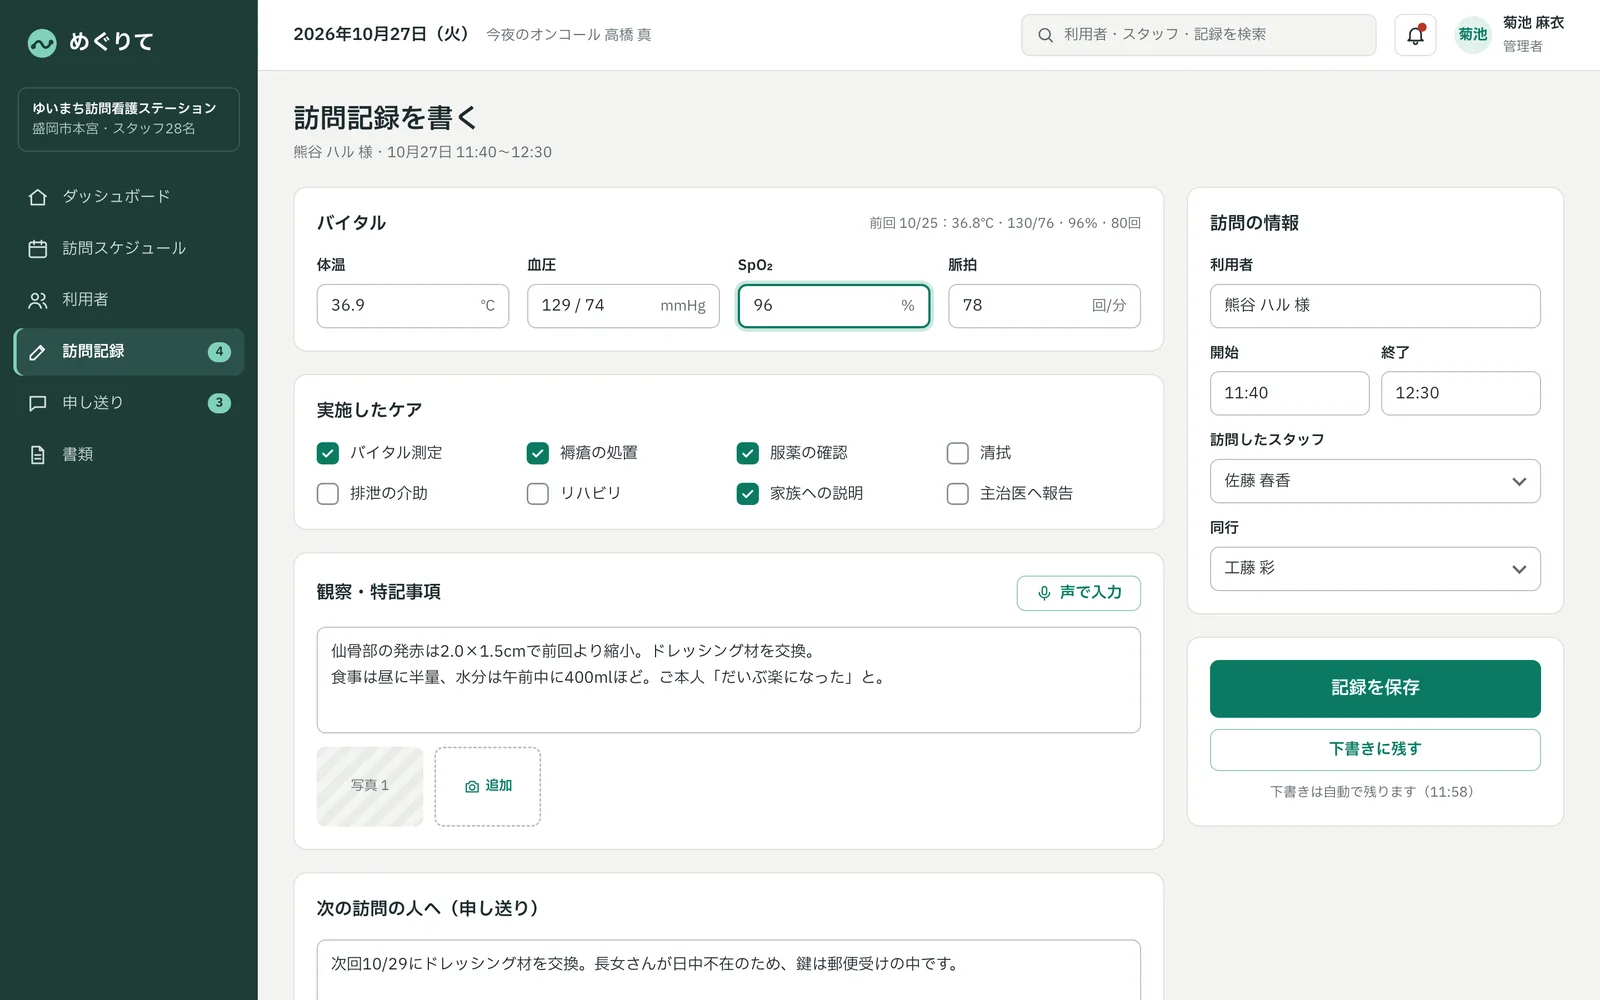This screenshot has width=1600, height=1000.
Task: Click 下書きに残す button
Action: (x=1375, y=750)
